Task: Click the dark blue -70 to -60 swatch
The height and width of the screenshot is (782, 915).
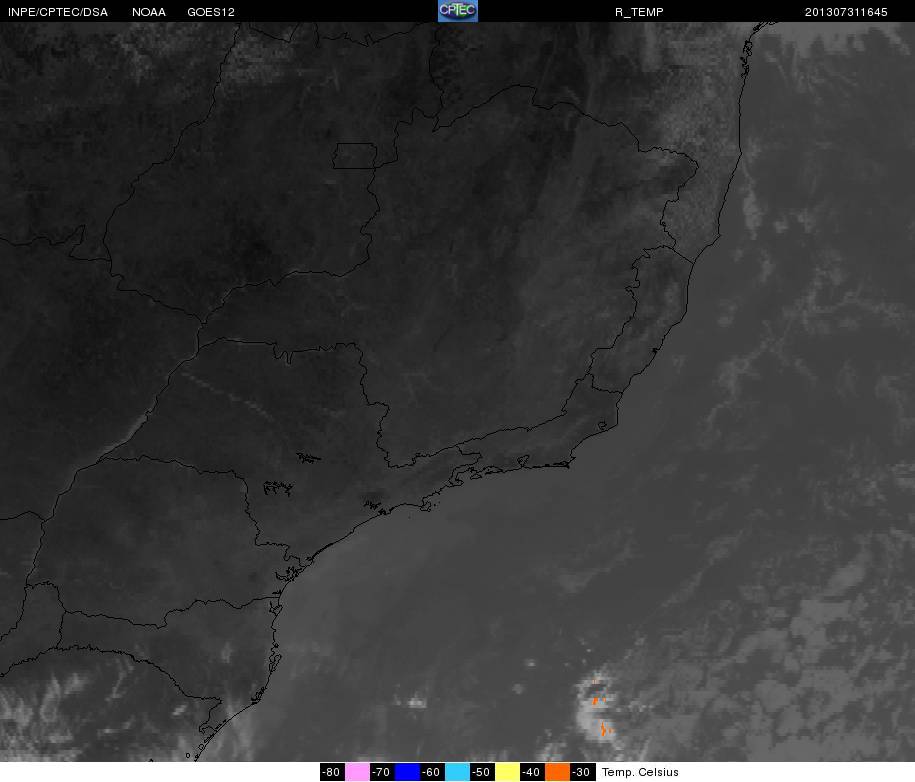Action: pos(407,772)
